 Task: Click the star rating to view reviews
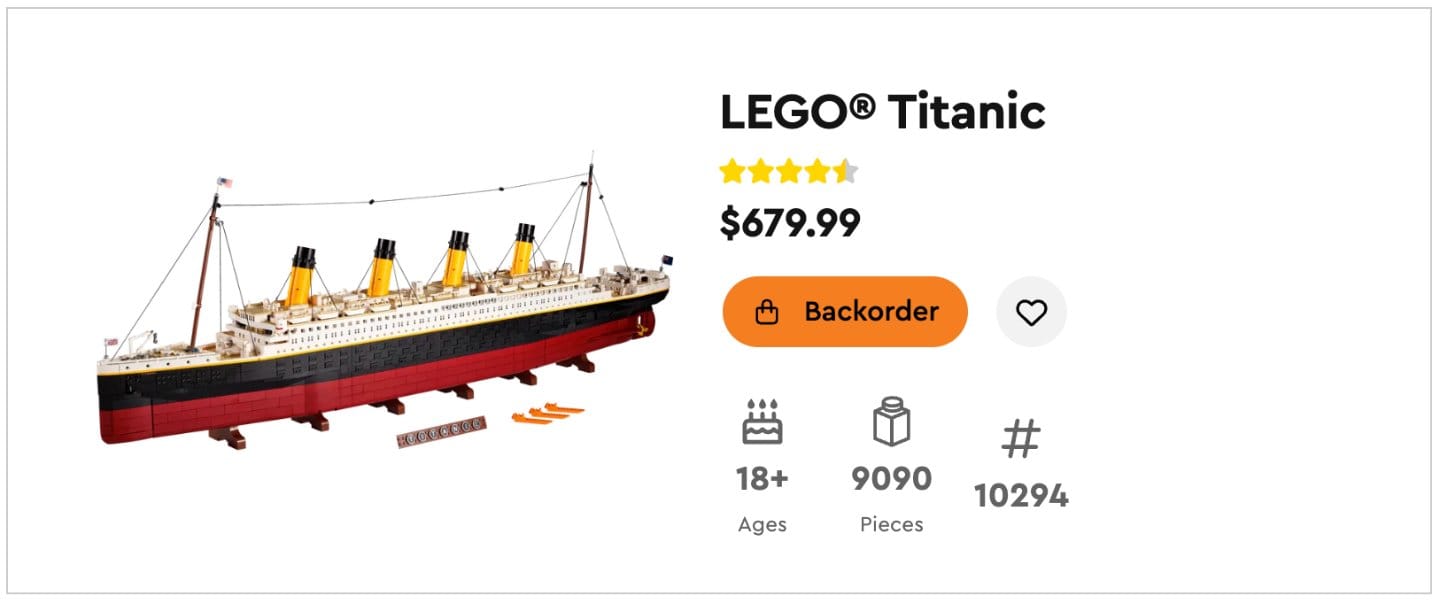tap(789, 172)
